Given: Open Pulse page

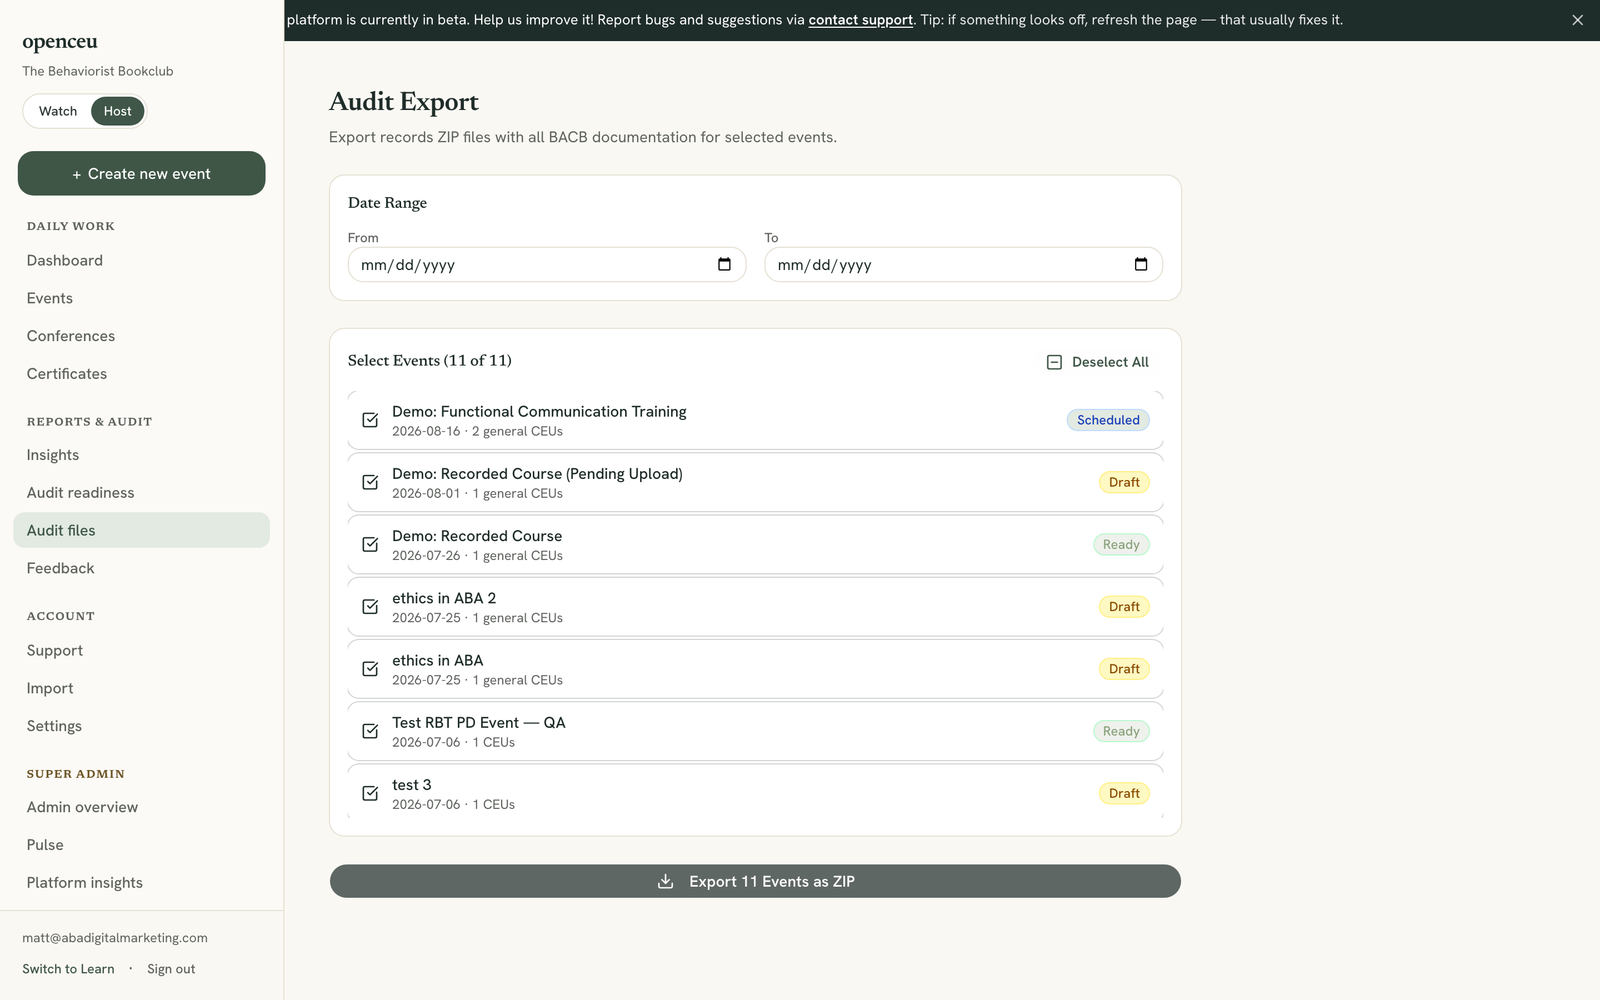Looking at the screenshot, I should pos(142,845).
